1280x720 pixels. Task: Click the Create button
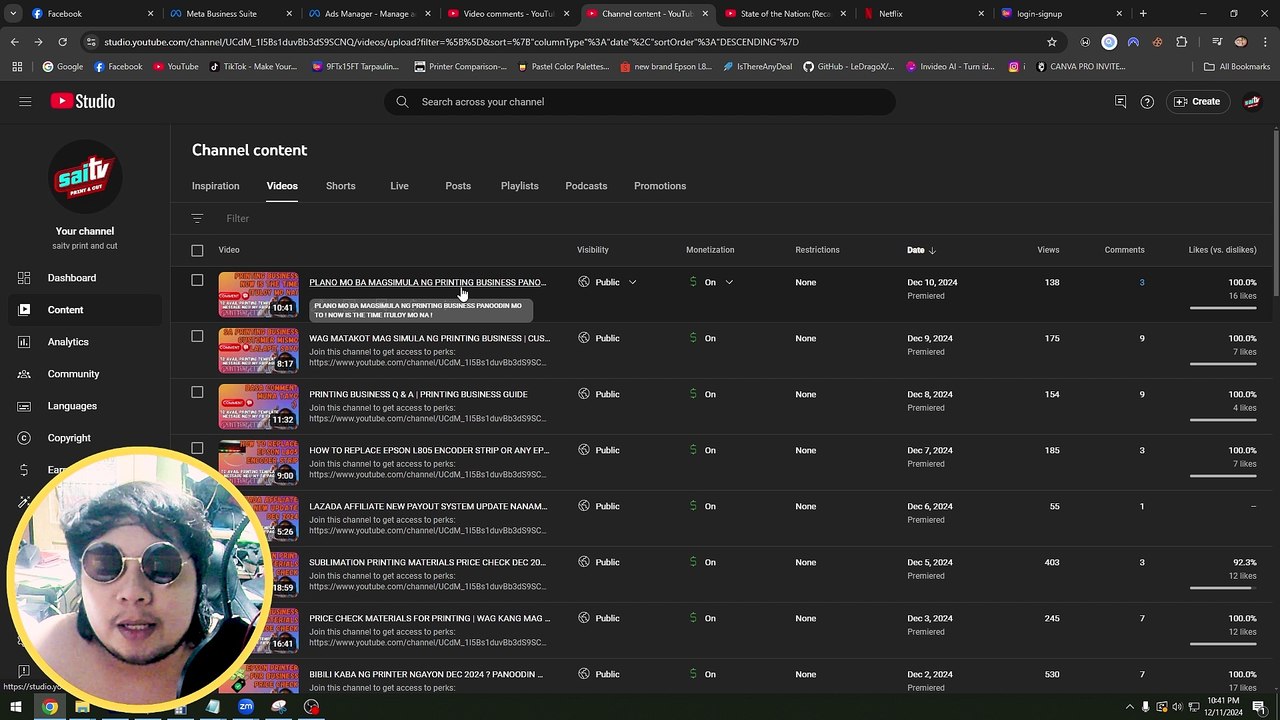click(1197, 101)
